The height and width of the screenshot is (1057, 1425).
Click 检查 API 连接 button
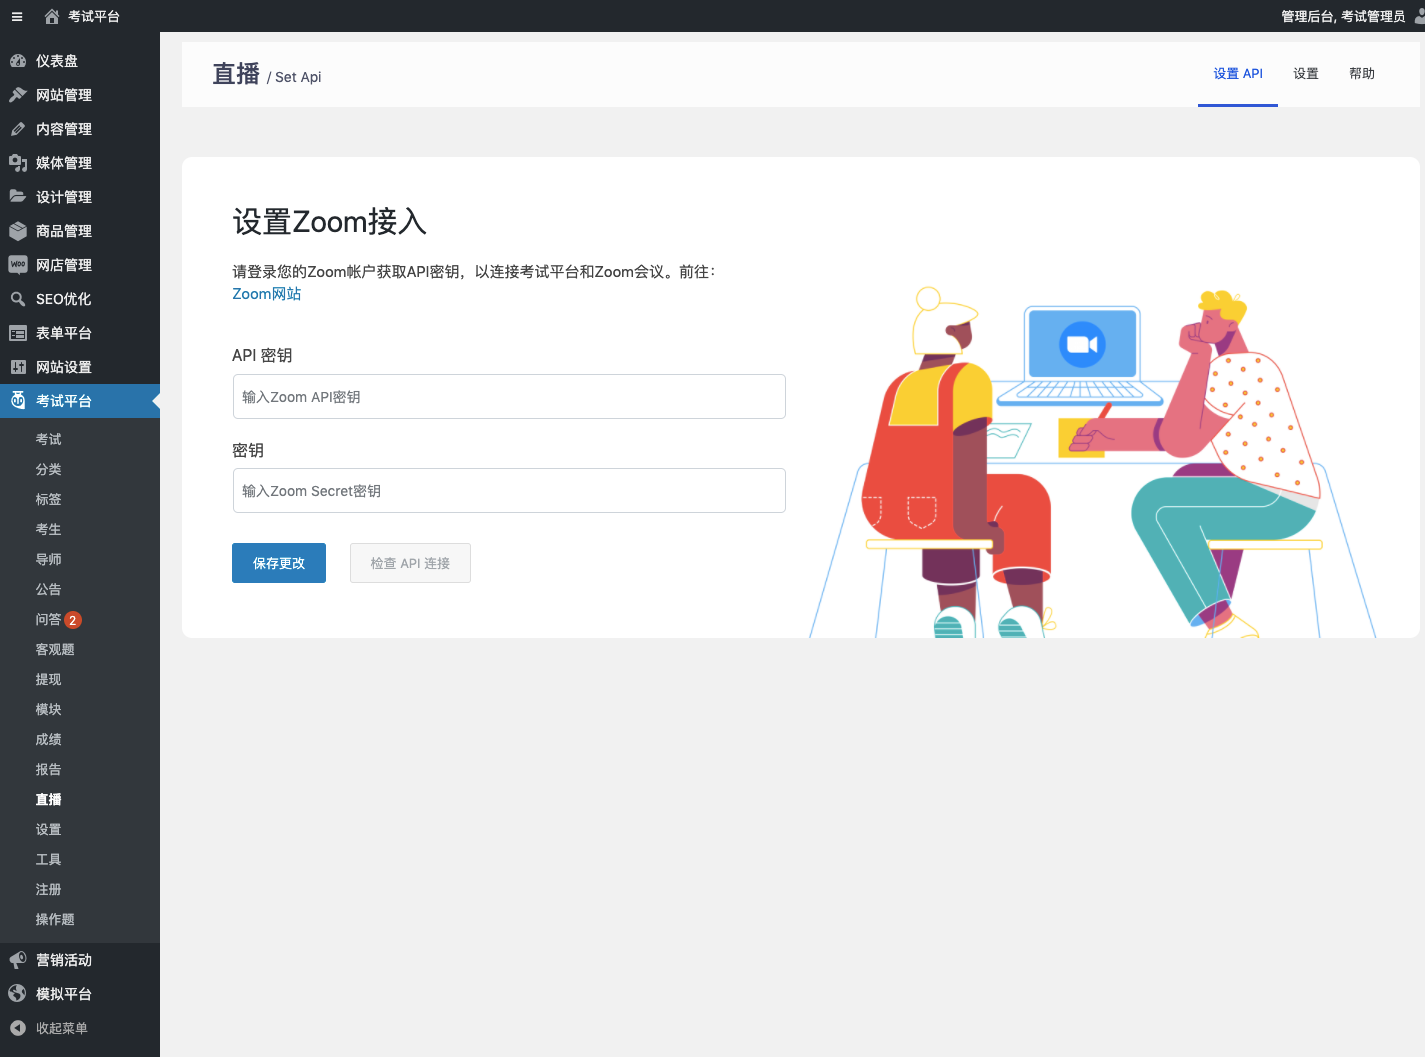(x=410, y=563)
